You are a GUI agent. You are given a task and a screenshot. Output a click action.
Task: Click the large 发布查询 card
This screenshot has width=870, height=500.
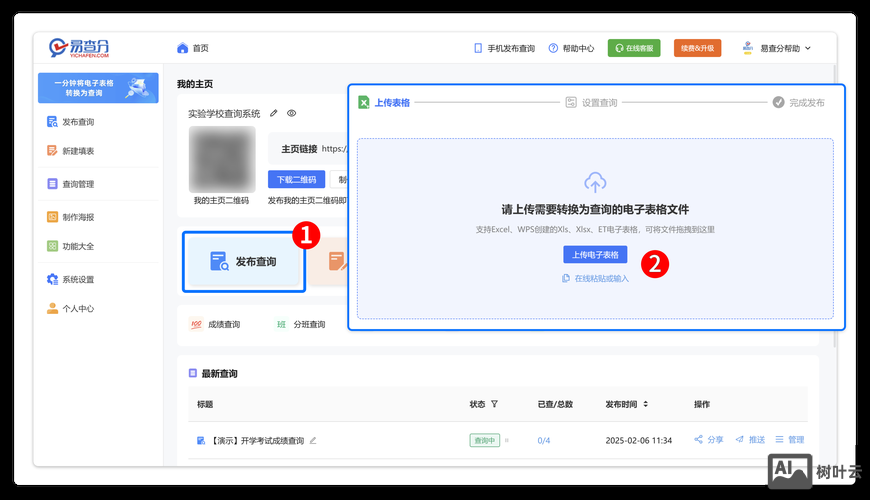(x=244, y=261)
